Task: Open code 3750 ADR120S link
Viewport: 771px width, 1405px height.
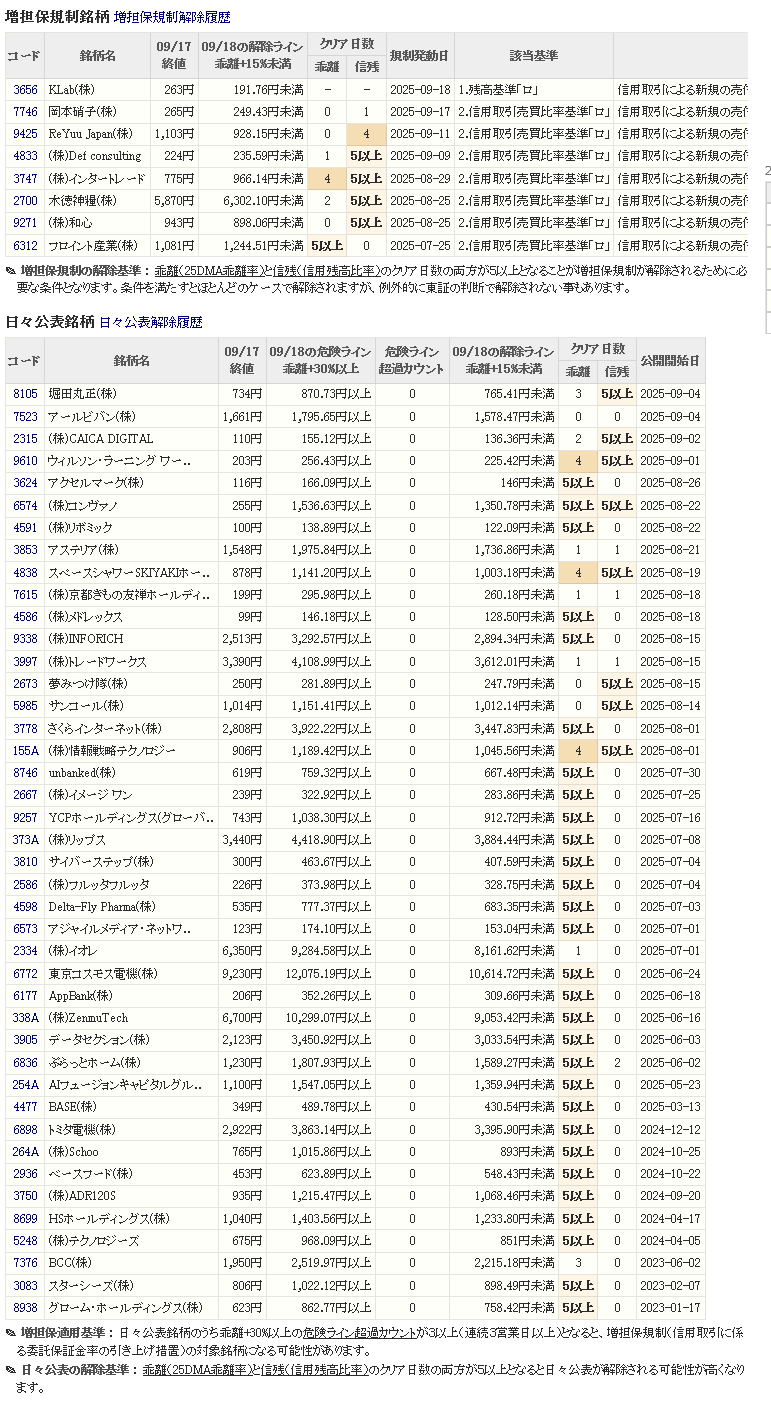Action: click(x=25, y=1195)
